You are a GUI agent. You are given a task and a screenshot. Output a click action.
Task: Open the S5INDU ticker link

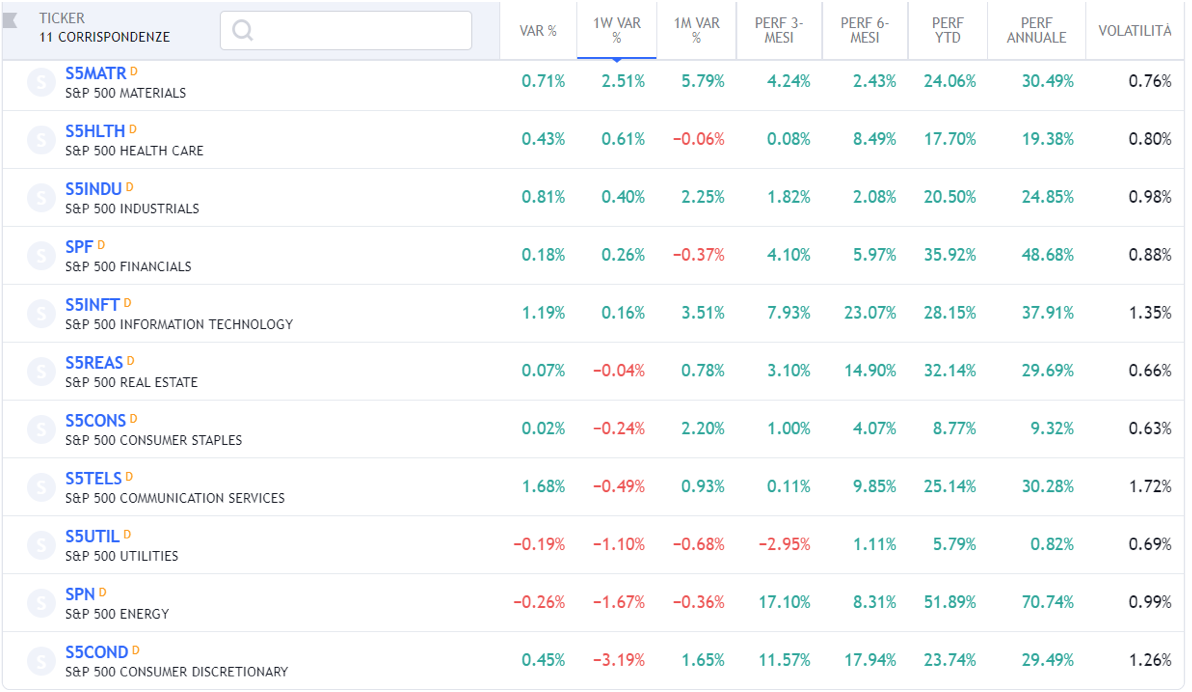pos(93,189)
